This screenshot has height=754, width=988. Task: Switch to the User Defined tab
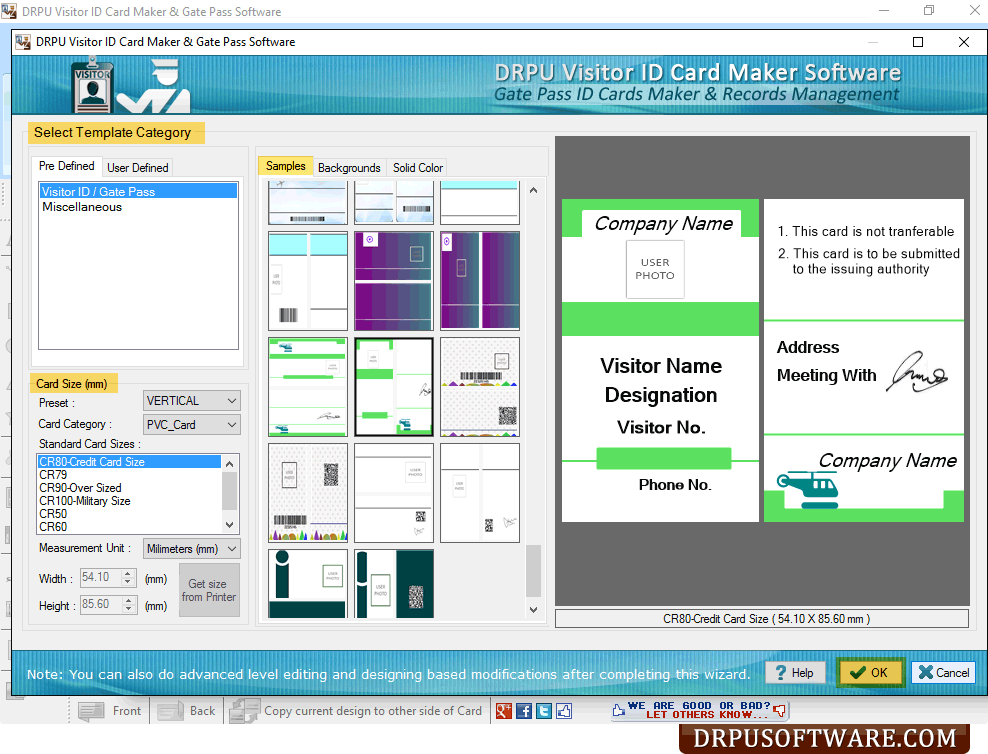tap(138, 168)
